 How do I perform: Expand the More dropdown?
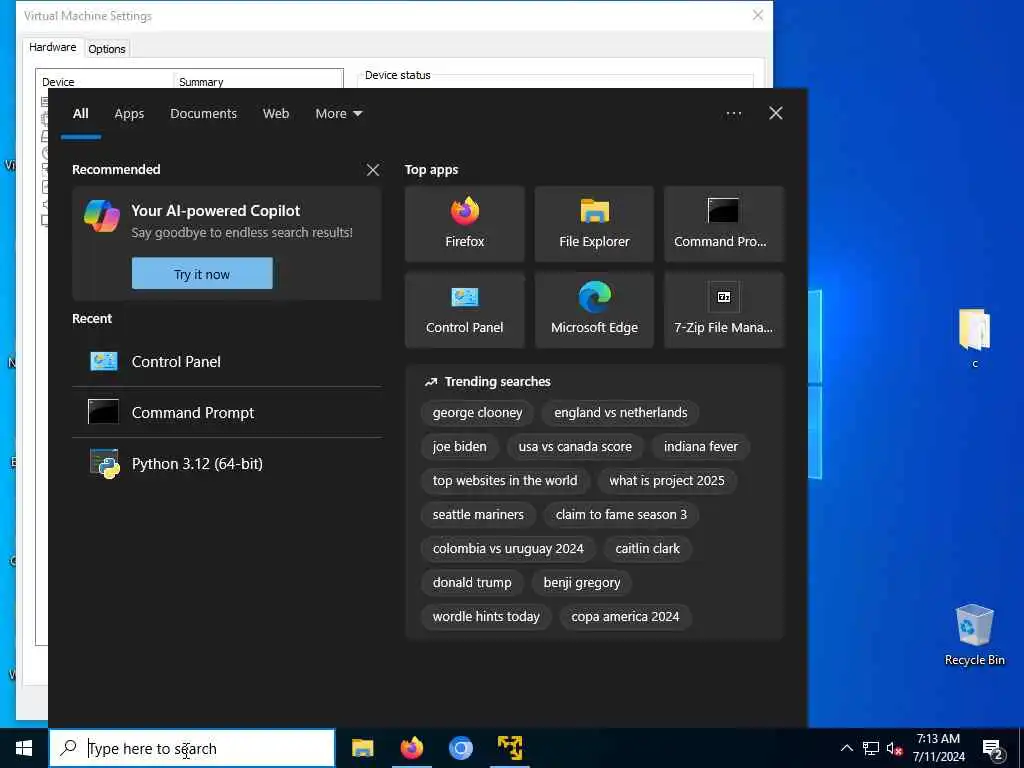pos(338,114)
